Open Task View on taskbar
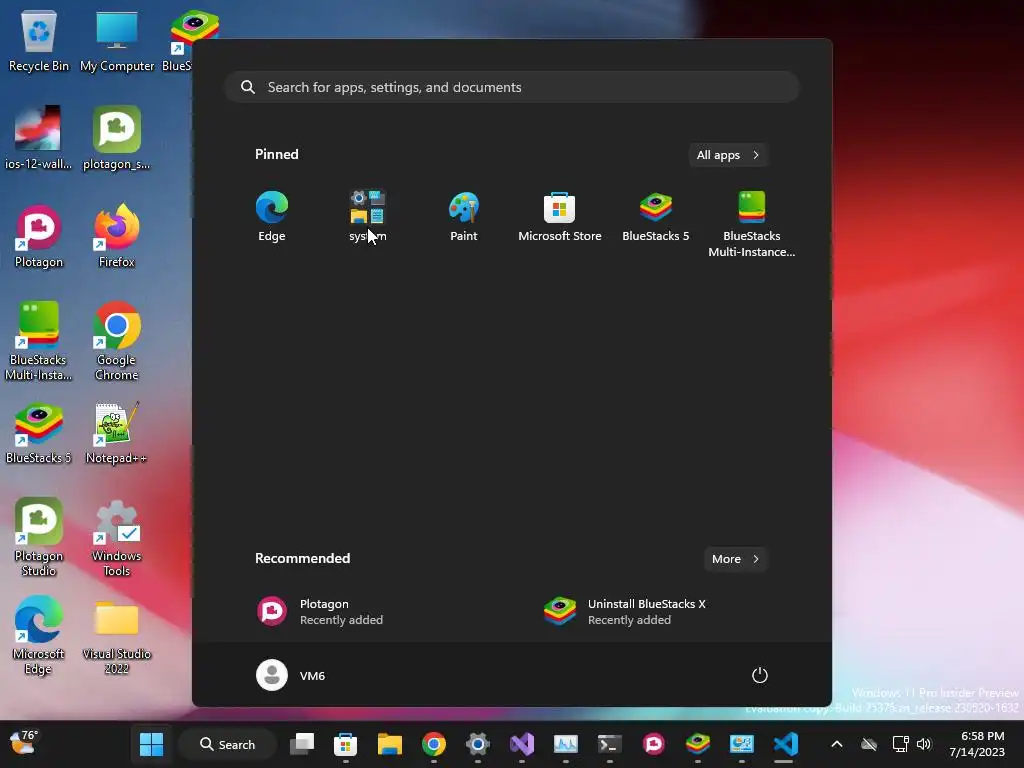 click(302, 744)
